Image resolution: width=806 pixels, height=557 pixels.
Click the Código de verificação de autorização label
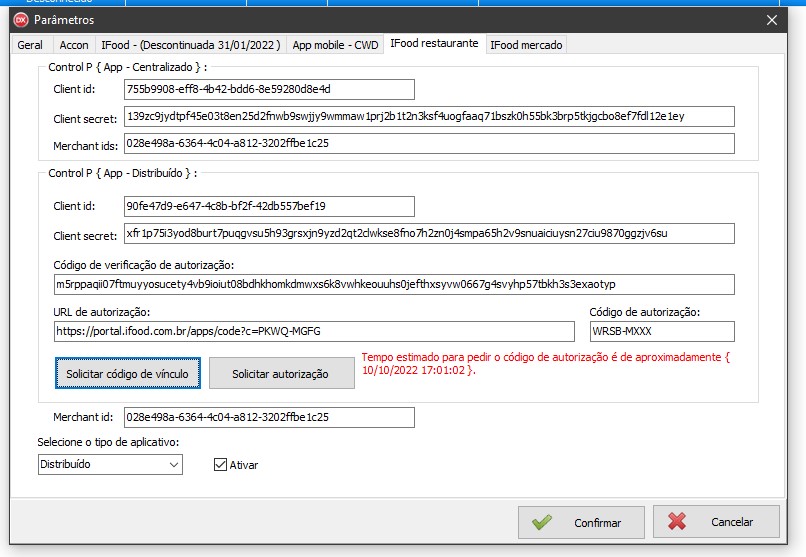pyautogui.click(x=143, y=265)
